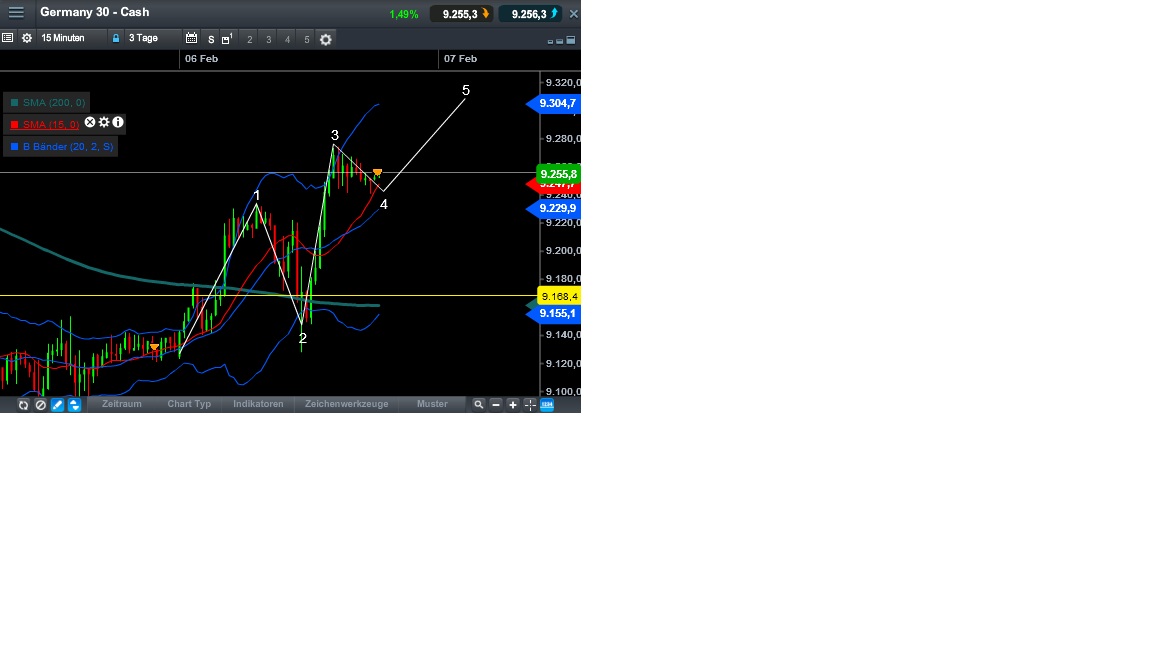
Task: Click the calendar date-selection icon
Action: (192, 38)
